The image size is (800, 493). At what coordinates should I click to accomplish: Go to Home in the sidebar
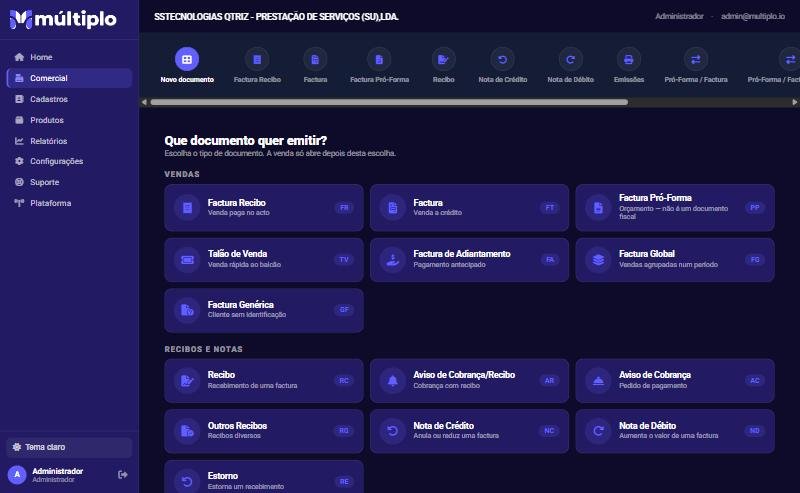point(69,57)
